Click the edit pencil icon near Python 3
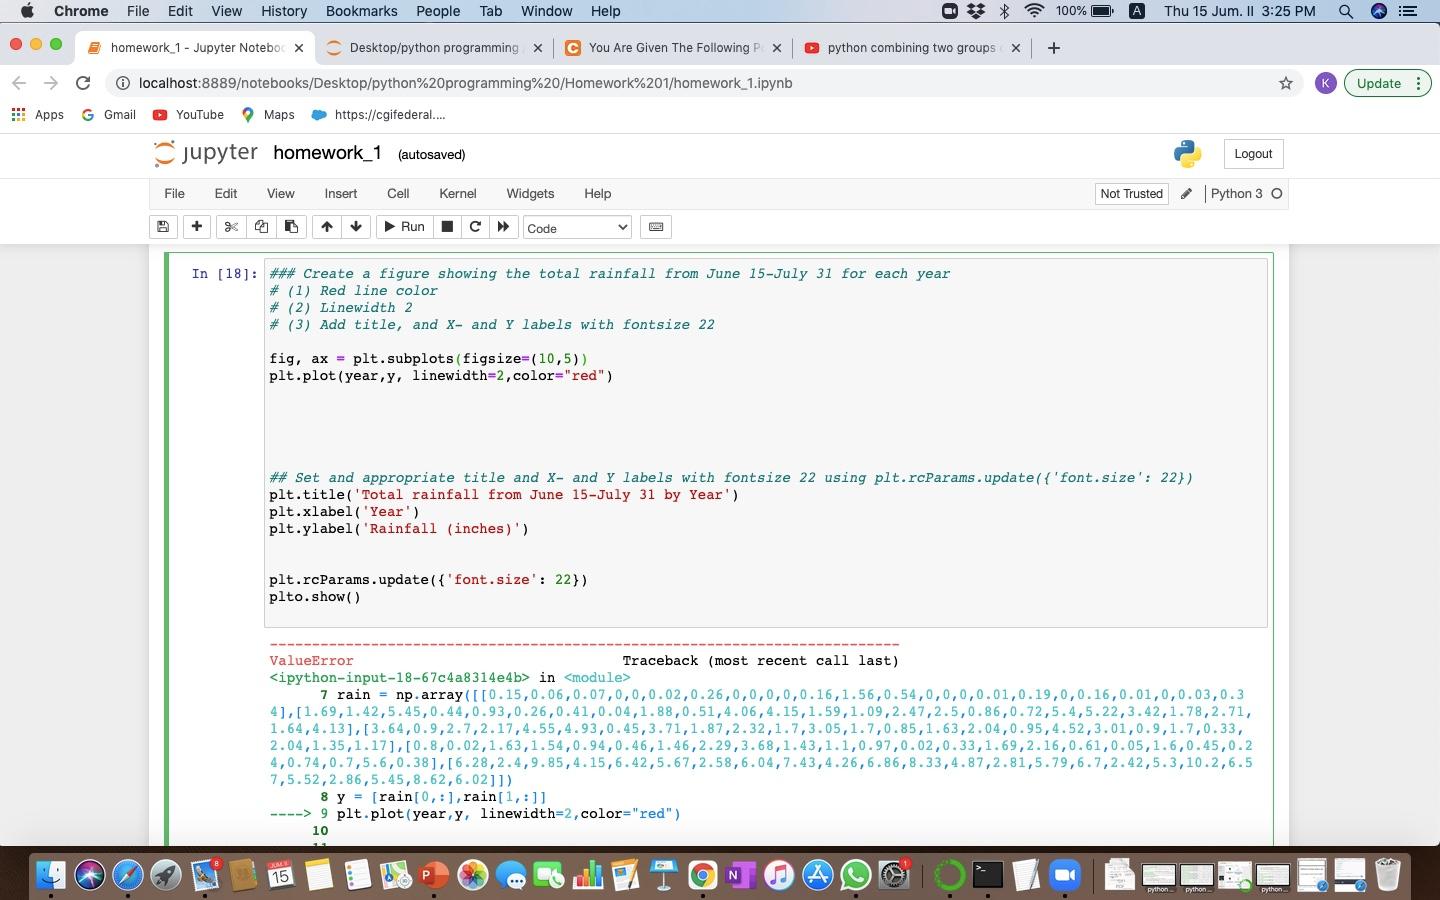Viewport: 1440px width, 900px height. (x=1186, y=194)
